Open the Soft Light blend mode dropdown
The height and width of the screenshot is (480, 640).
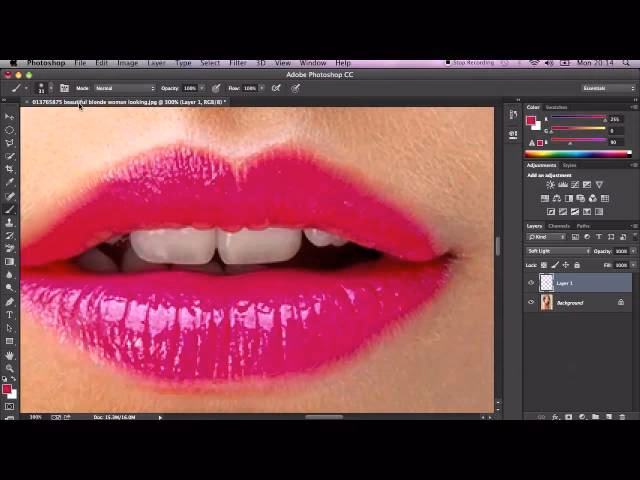558,251
